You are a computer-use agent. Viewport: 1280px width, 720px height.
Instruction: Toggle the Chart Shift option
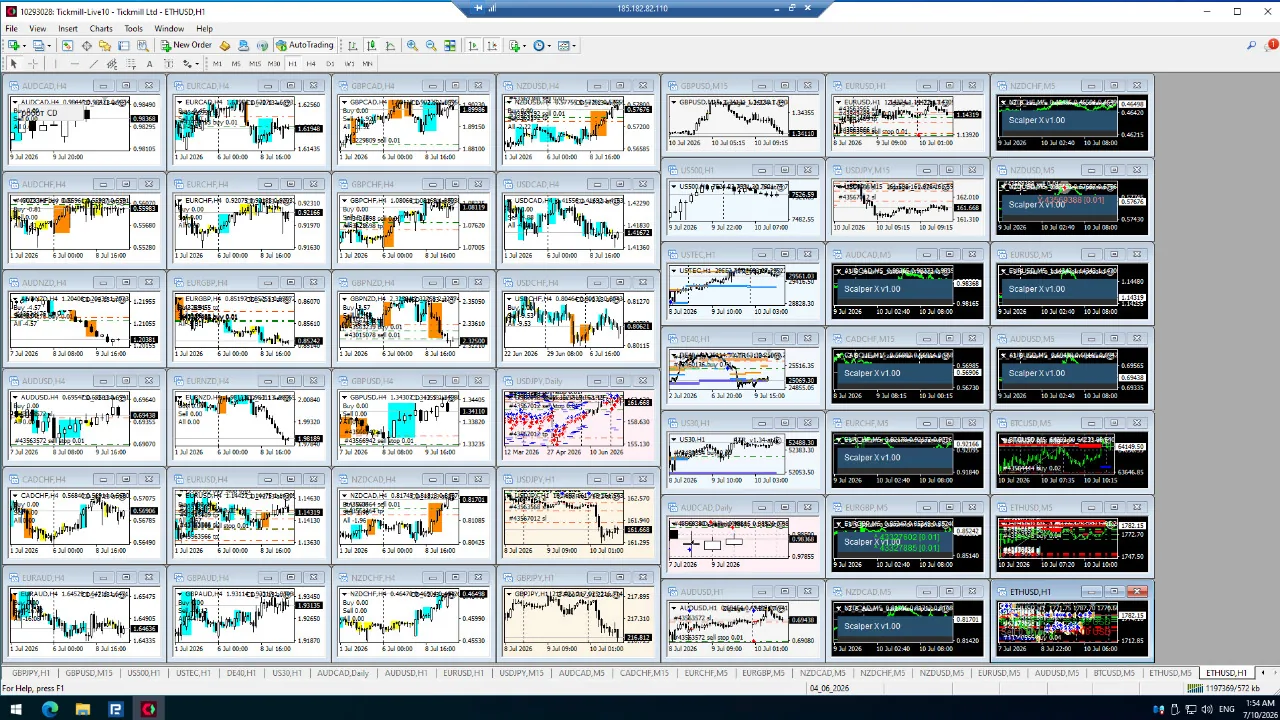pyautogui.click(x=492, y=45)
